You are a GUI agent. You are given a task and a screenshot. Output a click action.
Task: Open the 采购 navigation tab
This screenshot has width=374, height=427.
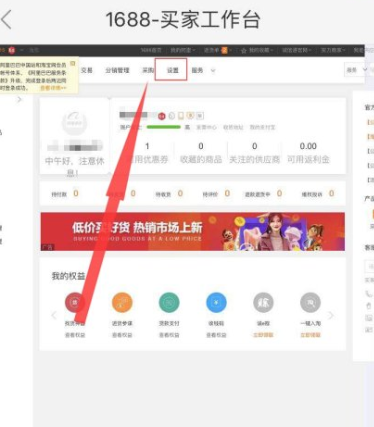point(148,70)
